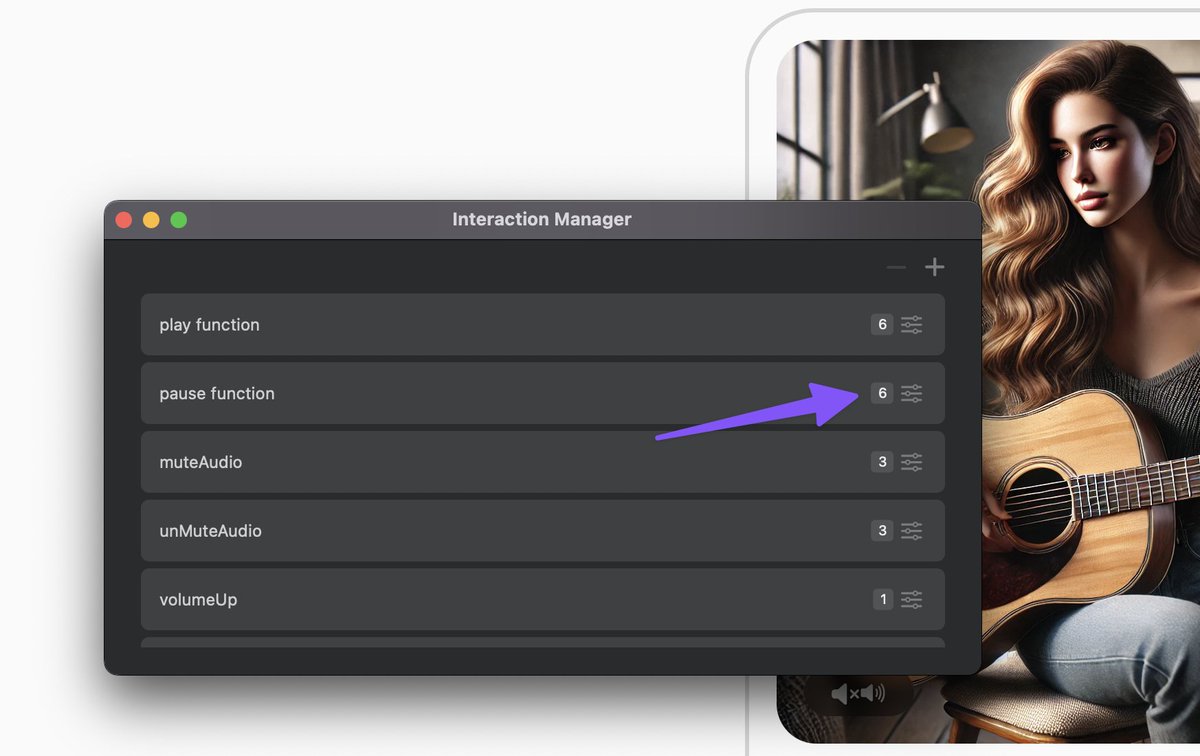
Task: Click the count badge on play function
Action: click(x=881, y=324)
